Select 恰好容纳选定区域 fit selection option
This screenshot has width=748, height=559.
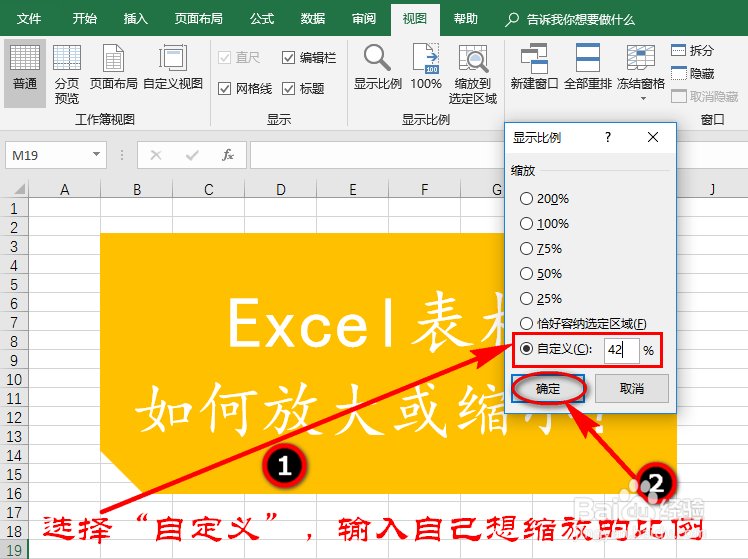pos(526,323)
